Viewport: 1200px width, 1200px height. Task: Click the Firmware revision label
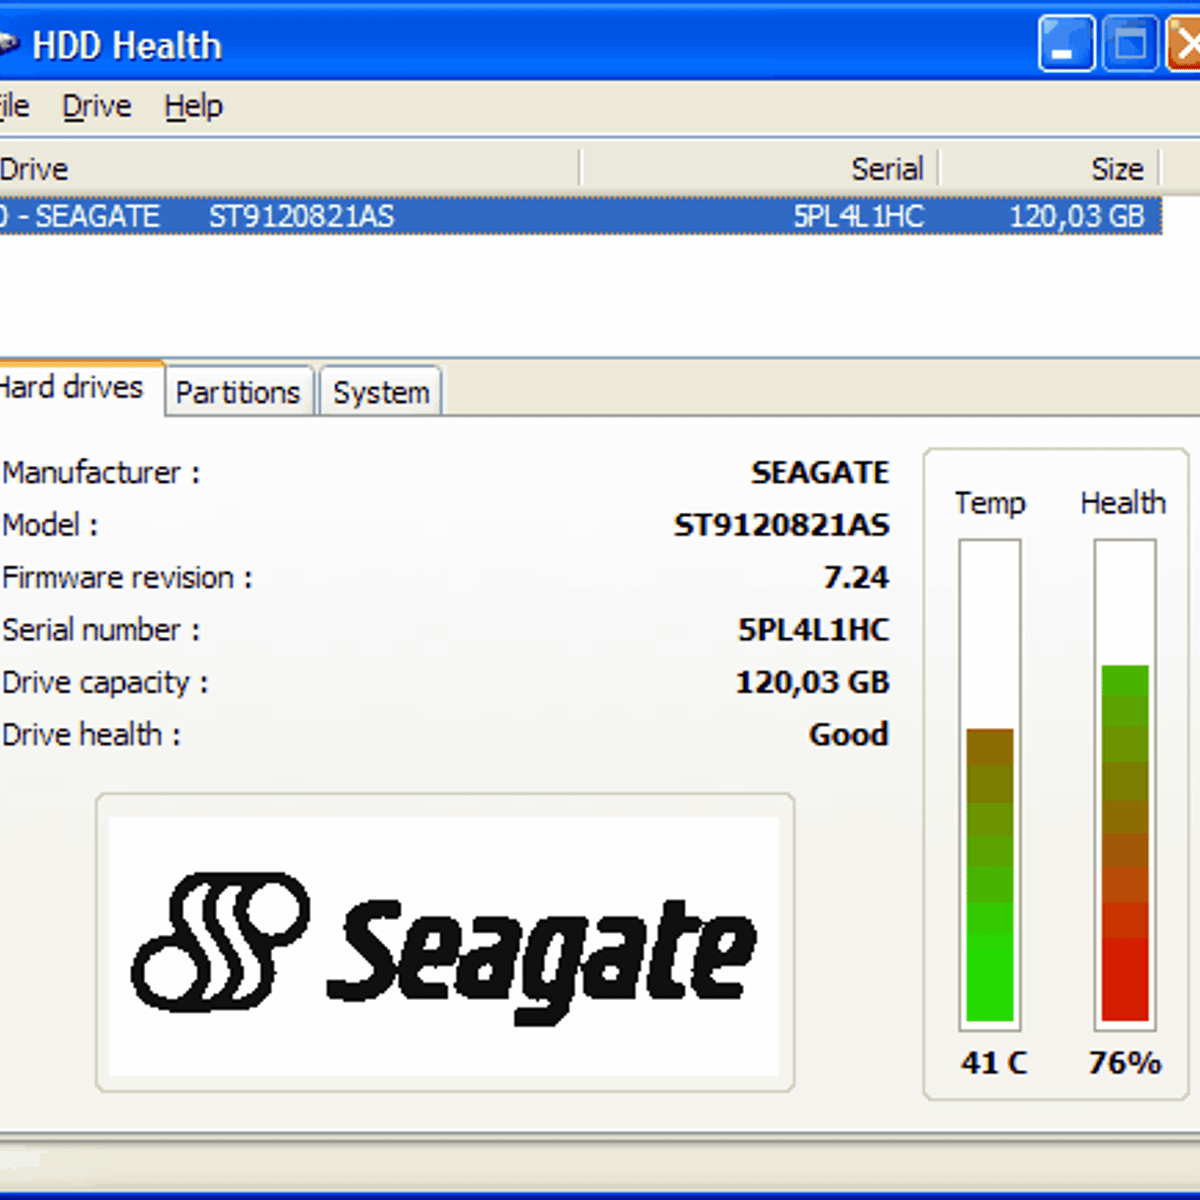pos(127,577)
